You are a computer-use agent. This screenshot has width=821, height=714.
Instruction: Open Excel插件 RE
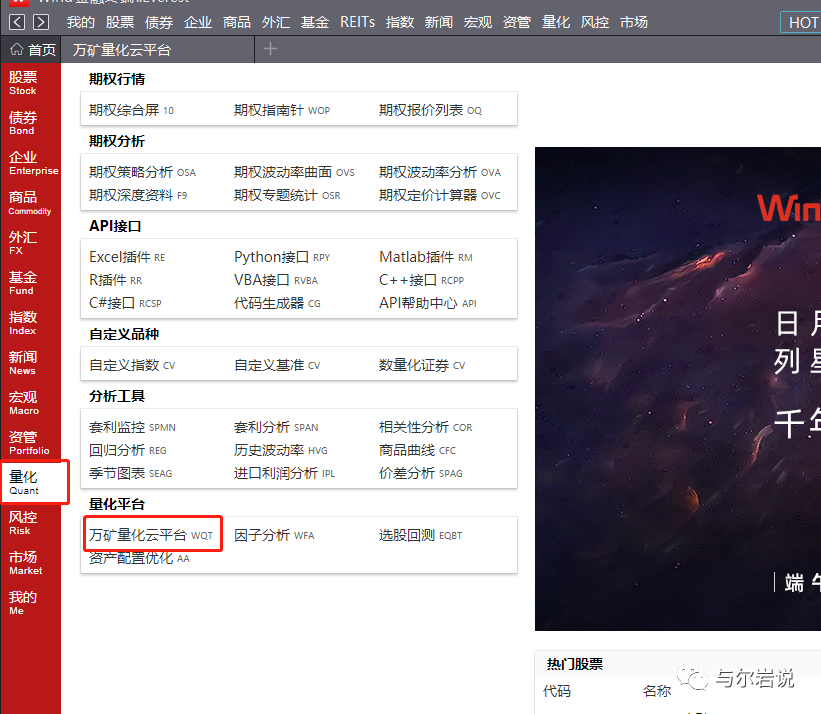click(127, 257)
